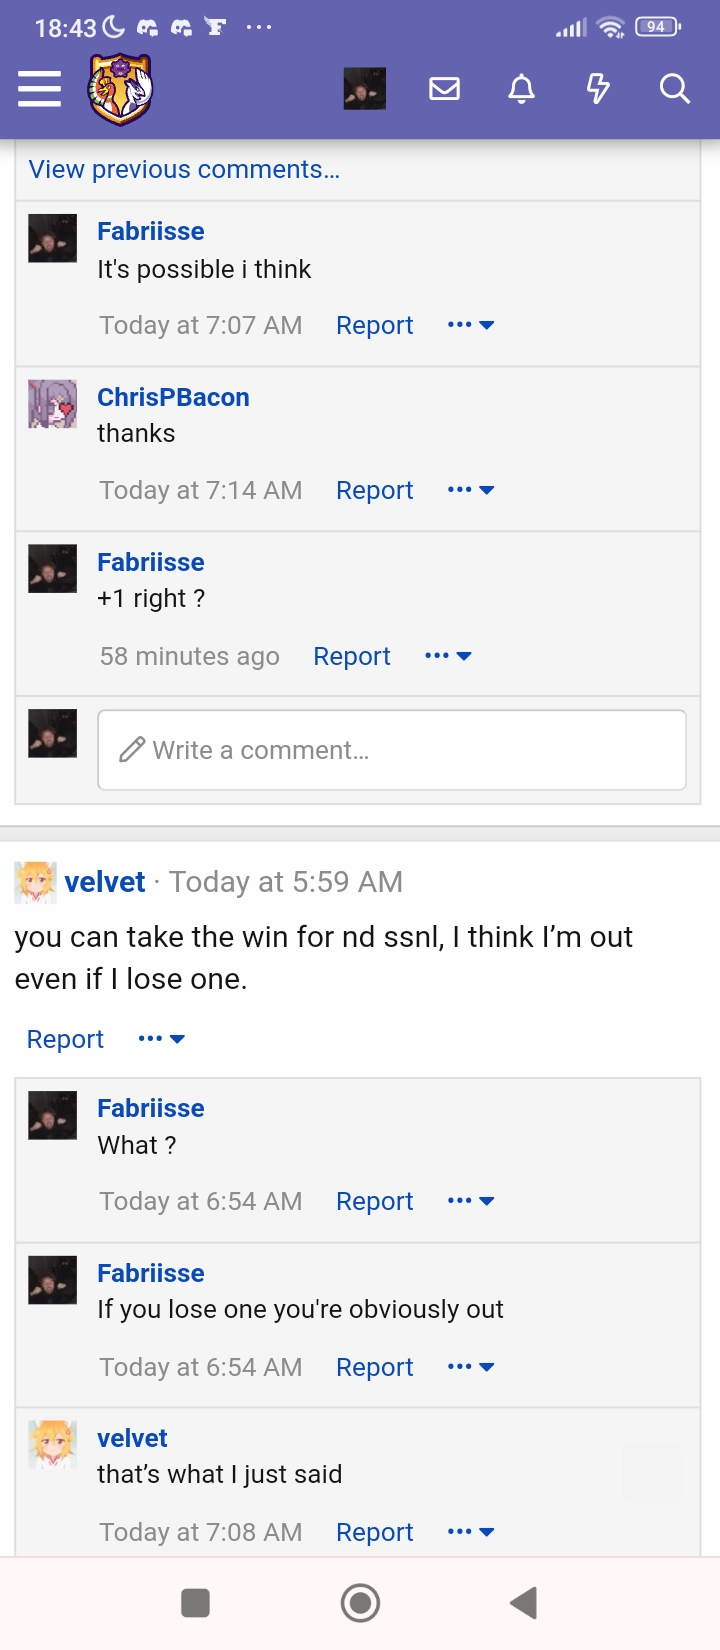This screenshot has height=1650, width=720.
Task: Open the hamburger navigation menu
Action: coord(40,89)
